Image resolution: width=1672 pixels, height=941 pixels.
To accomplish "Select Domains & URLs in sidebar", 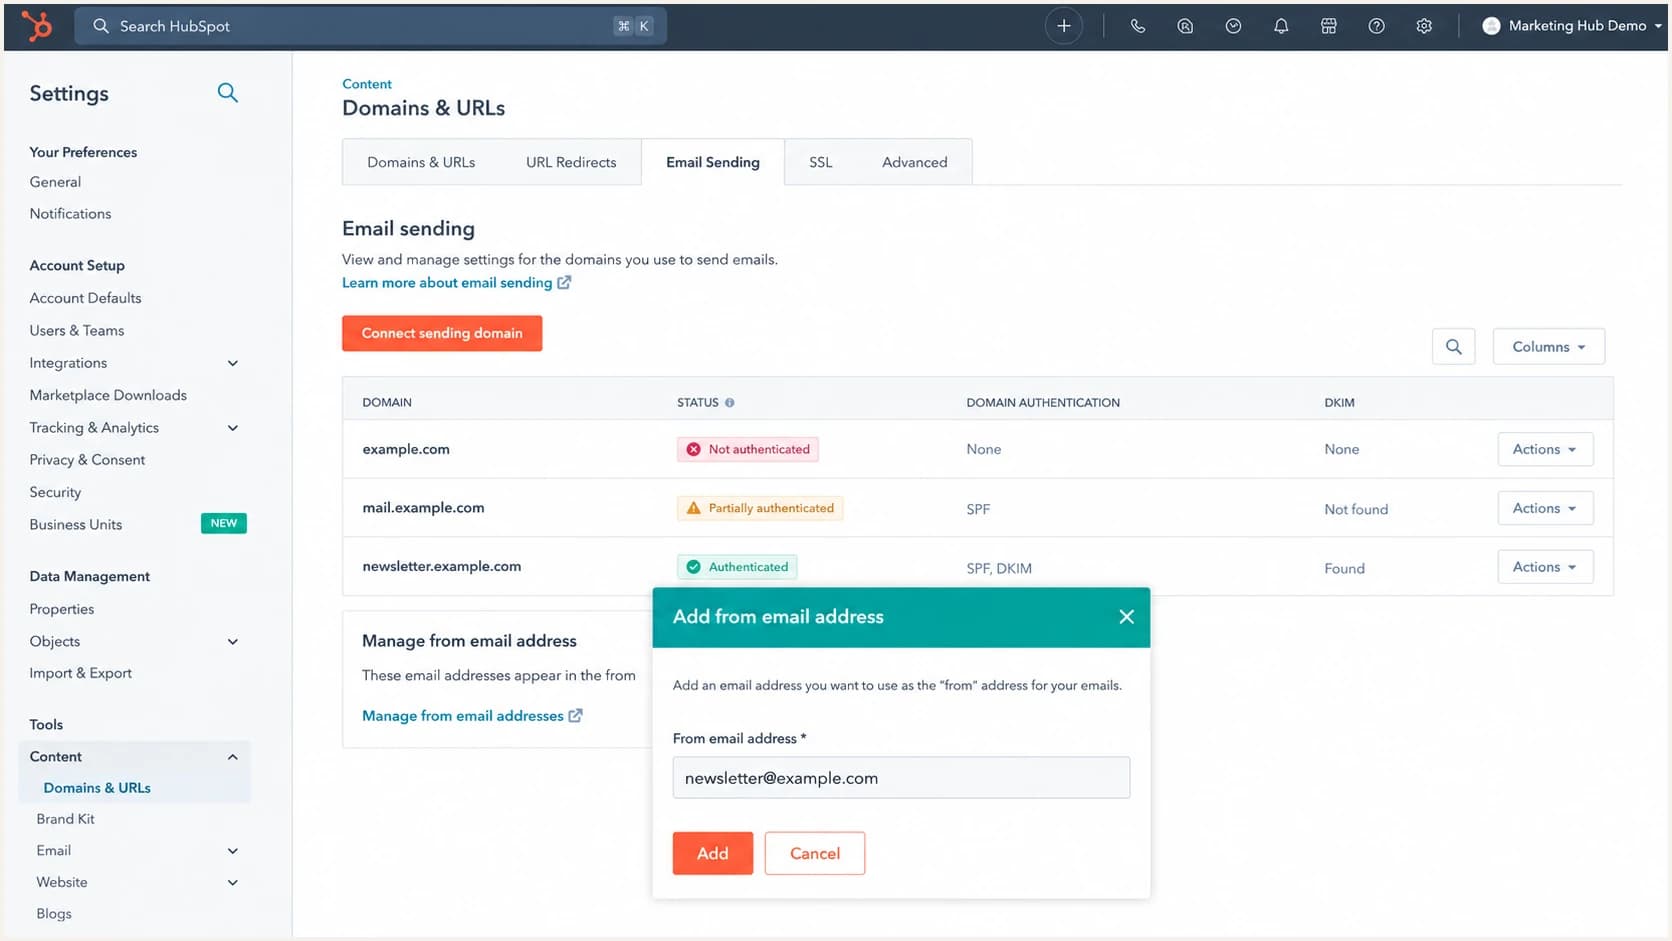I will click(x=97, y=788).
